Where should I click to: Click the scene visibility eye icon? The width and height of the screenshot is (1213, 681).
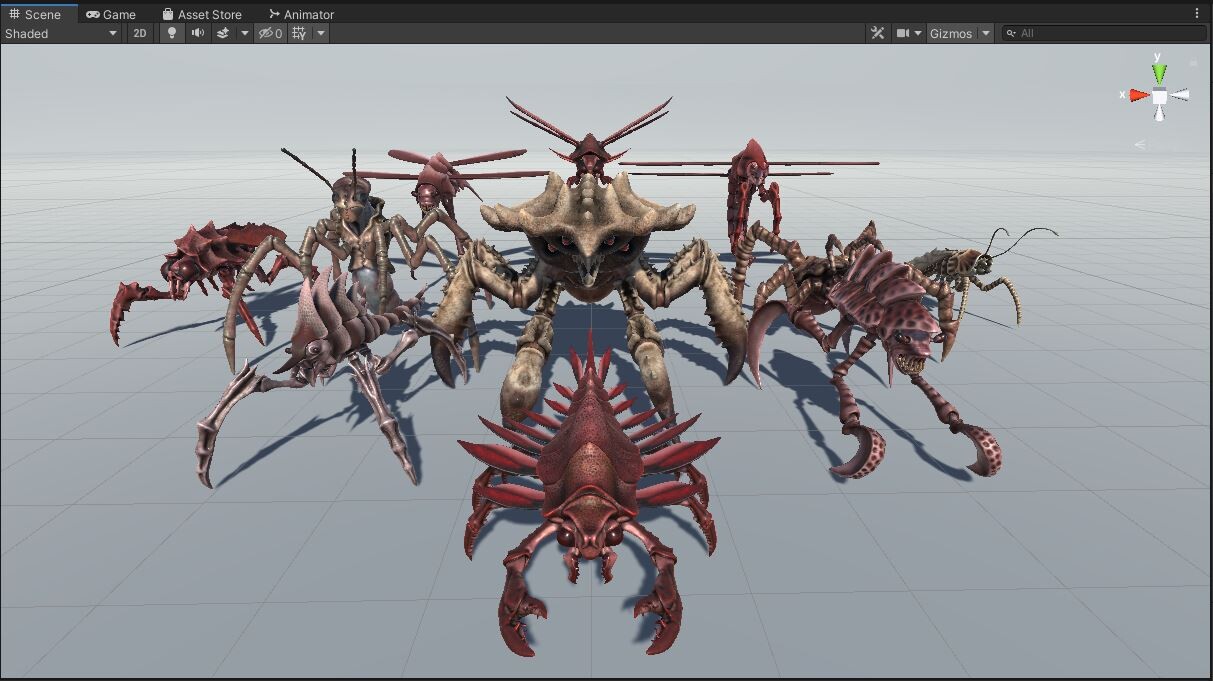click(x=267, y=33)
